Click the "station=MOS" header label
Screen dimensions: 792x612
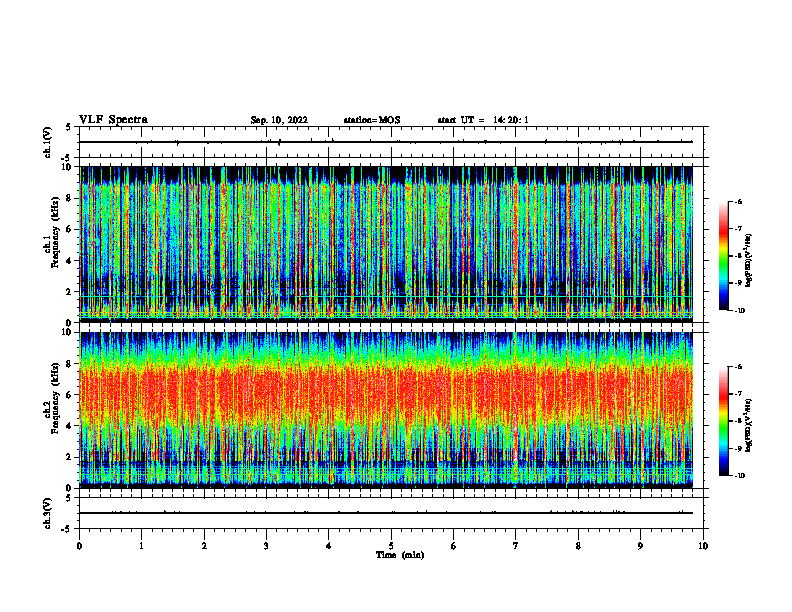[x=372, y=120]
